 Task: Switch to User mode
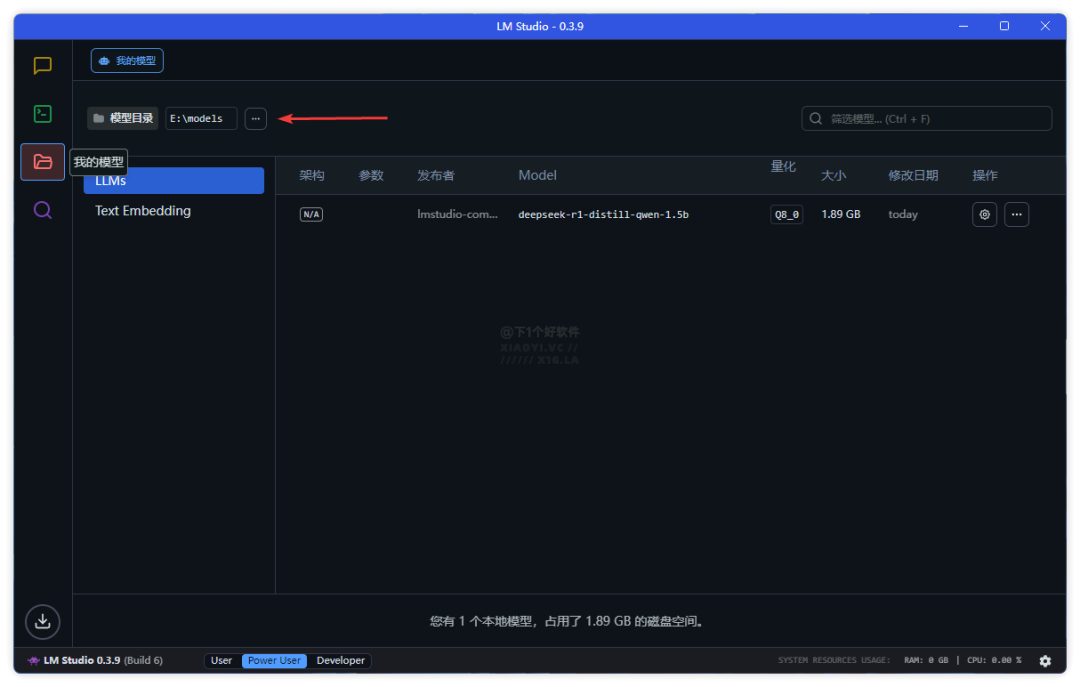tap(222, 661)
